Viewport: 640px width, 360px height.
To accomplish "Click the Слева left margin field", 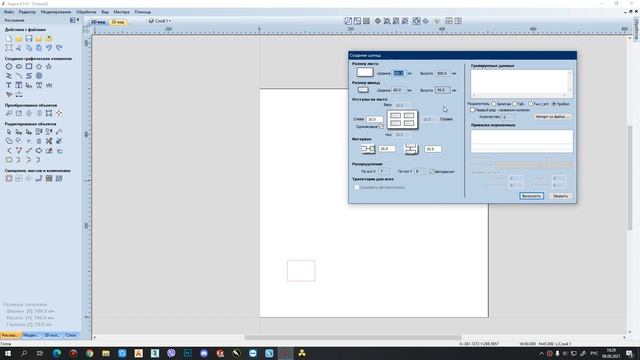I will point(375,119).
